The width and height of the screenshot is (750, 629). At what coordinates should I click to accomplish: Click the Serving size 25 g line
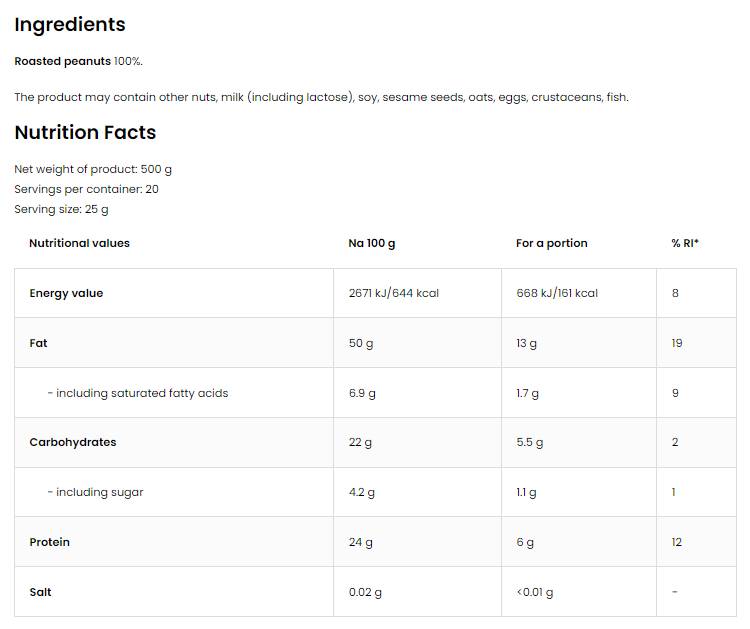[x=61, y=209]
